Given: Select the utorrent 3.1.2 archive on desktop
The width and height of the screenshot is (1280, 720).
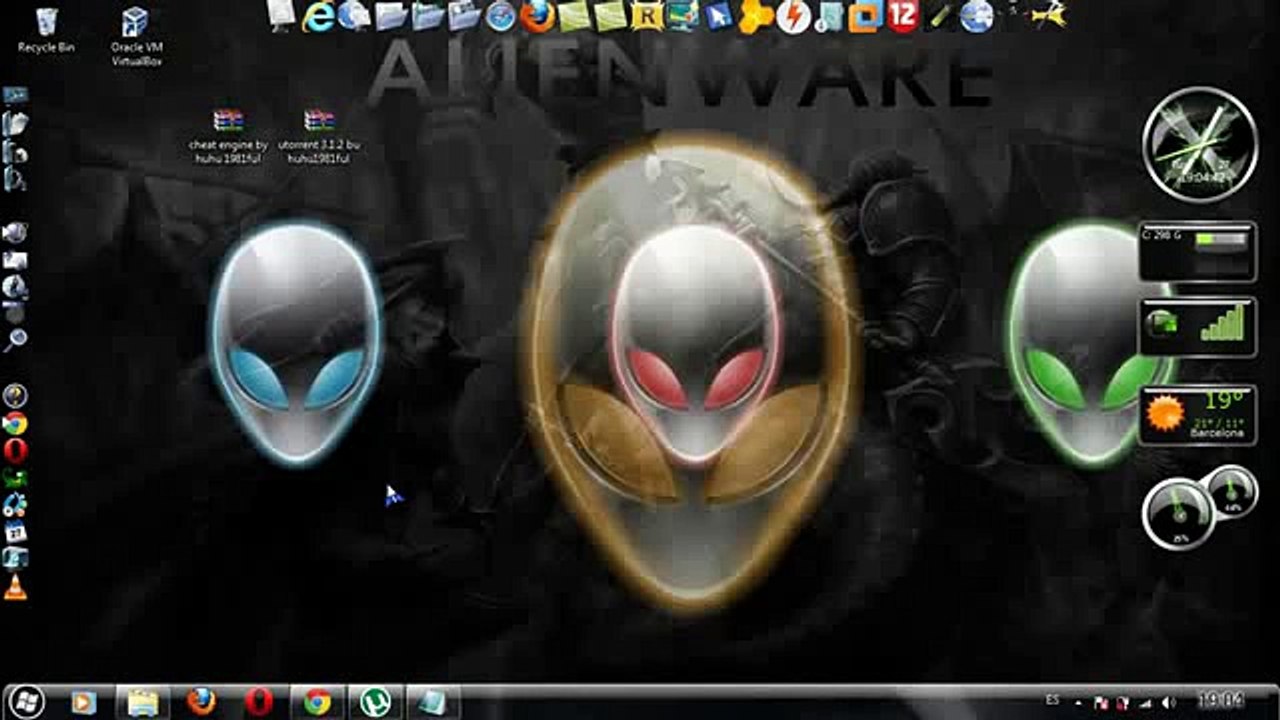Looking at the screenshot, I should point(318,136).
